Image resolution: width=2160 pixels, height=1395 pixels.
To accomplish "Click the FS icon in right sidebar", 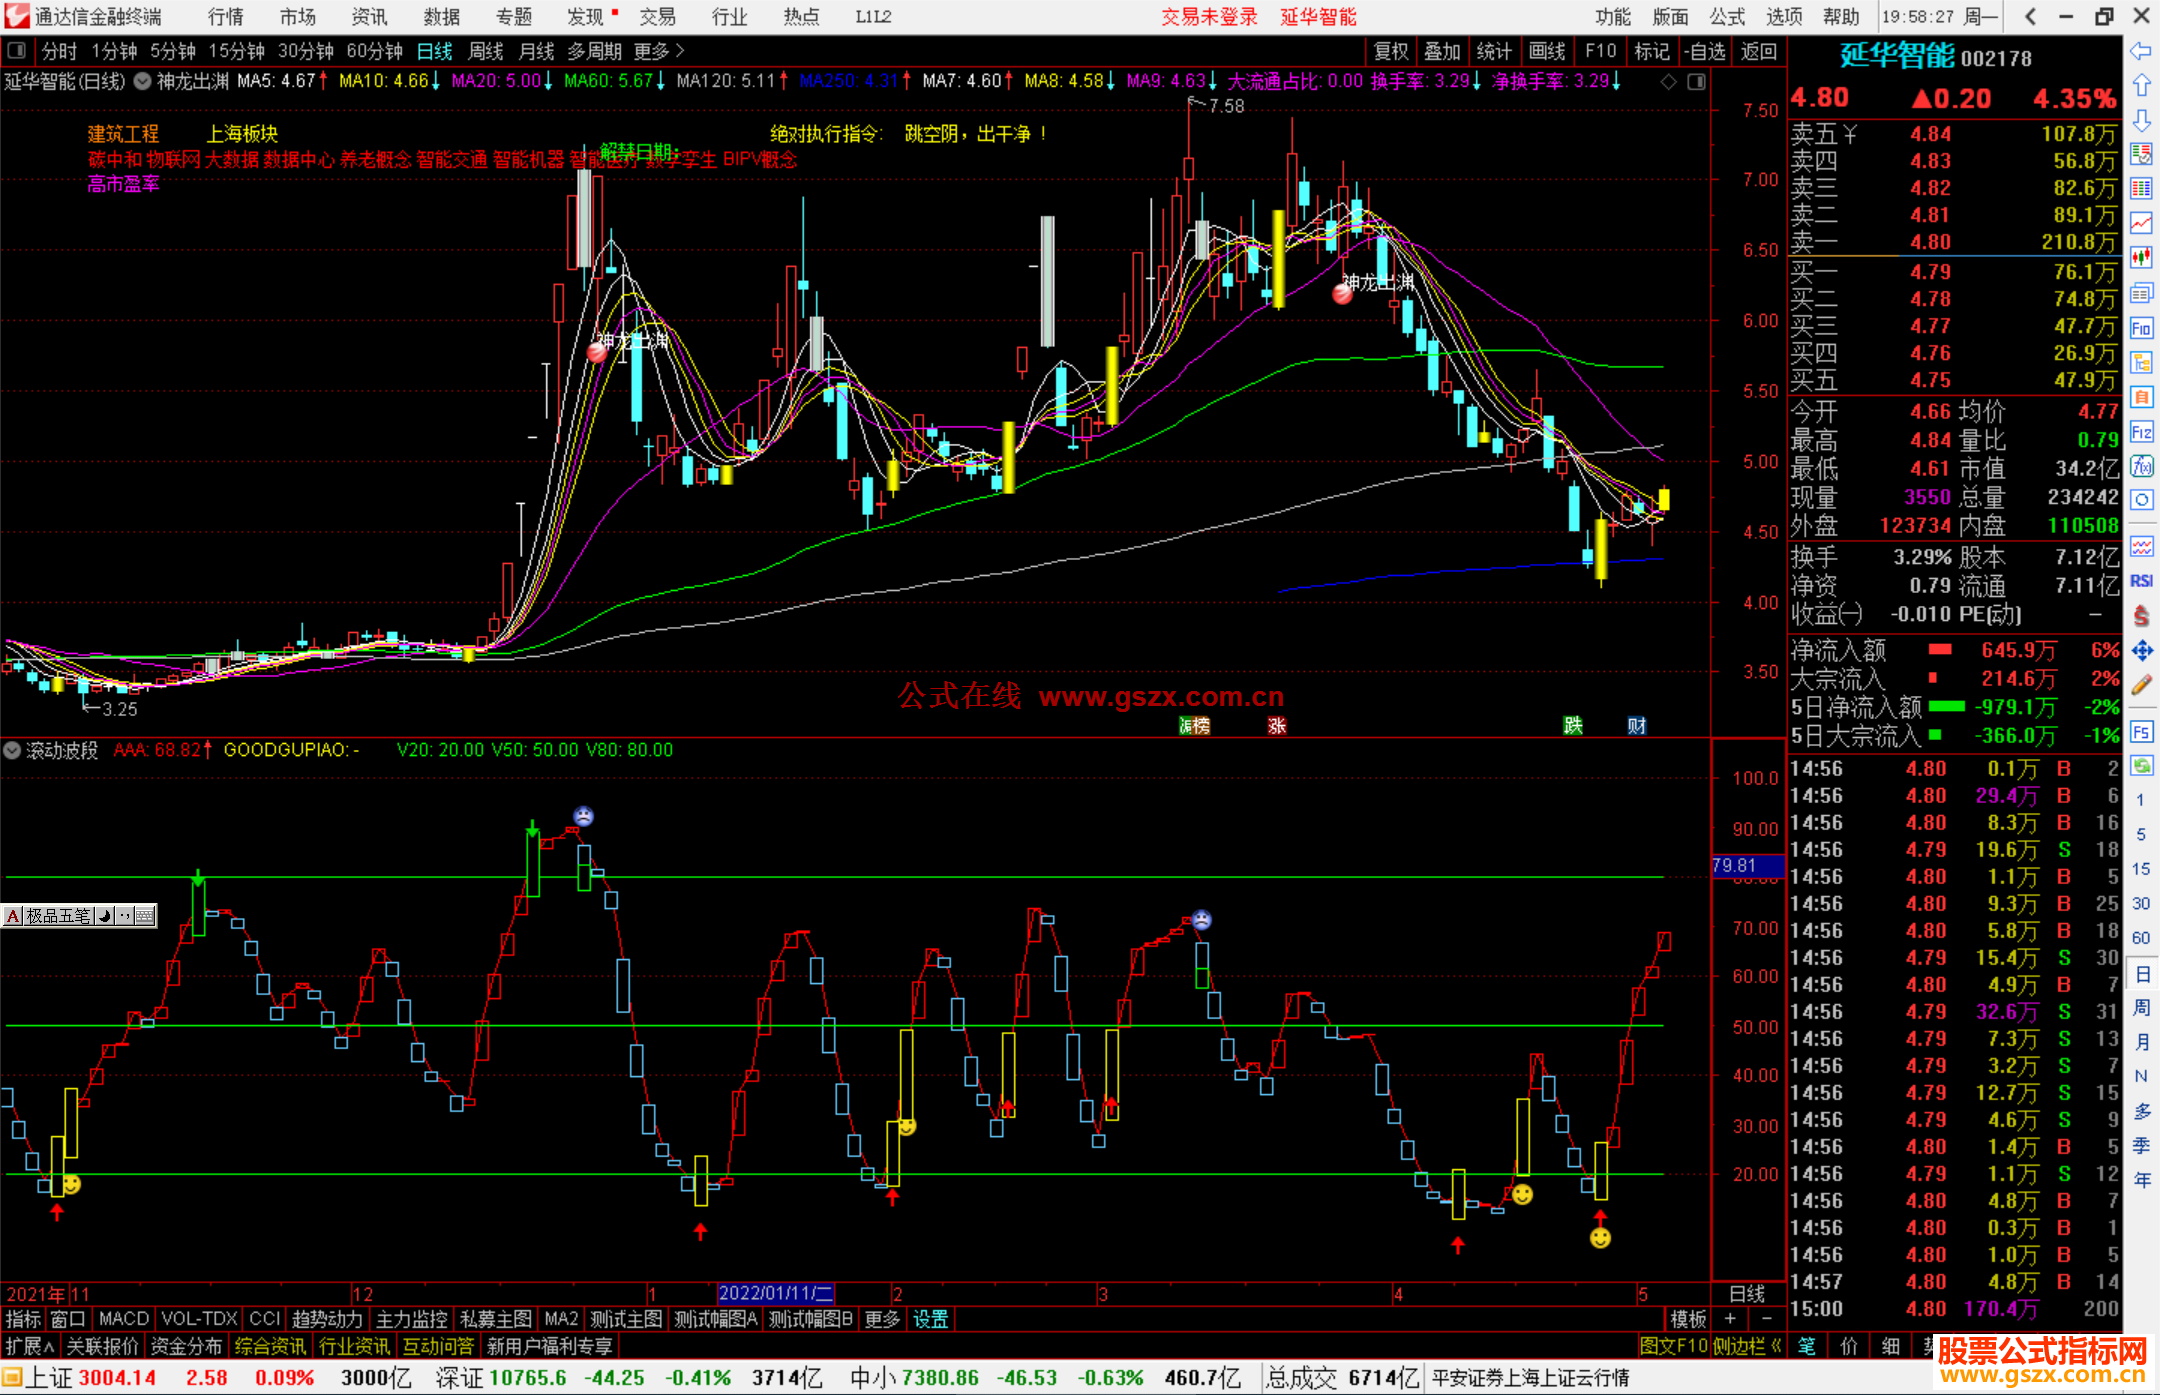I will pos(2141,732).
